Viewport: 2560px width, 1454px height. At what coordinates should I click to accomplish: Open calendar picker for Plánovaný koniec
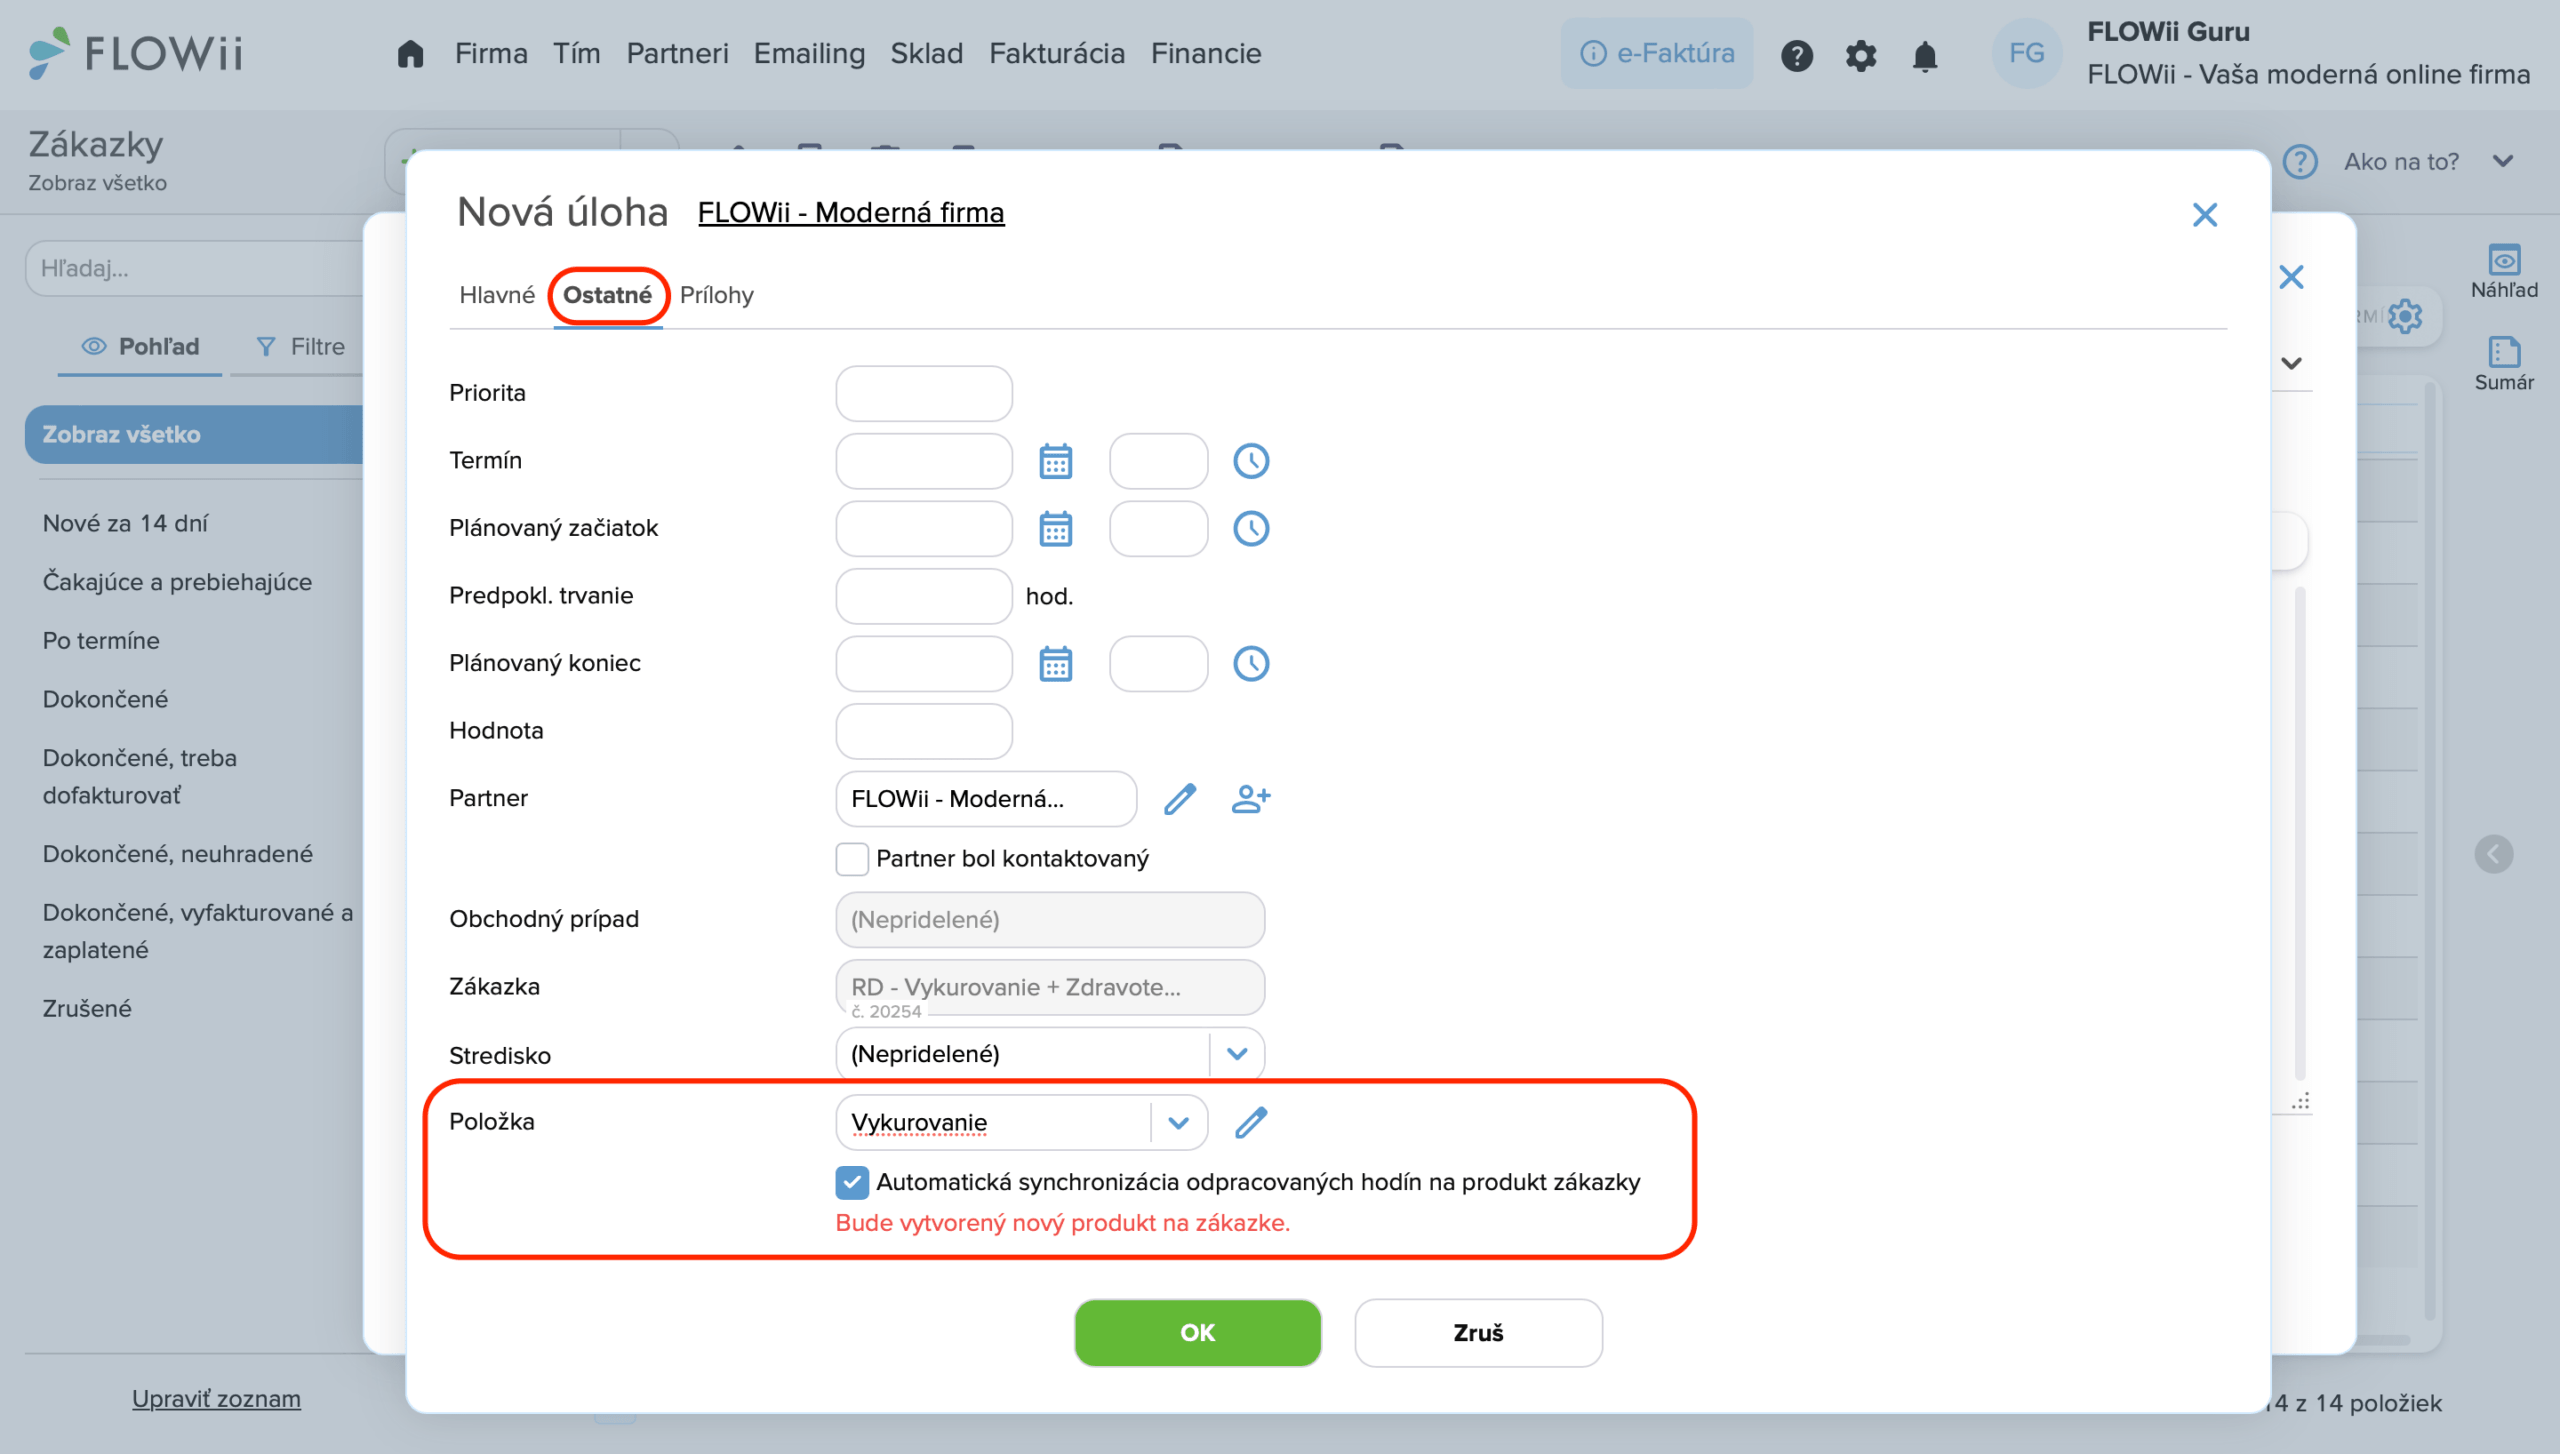pos(1055,664)
